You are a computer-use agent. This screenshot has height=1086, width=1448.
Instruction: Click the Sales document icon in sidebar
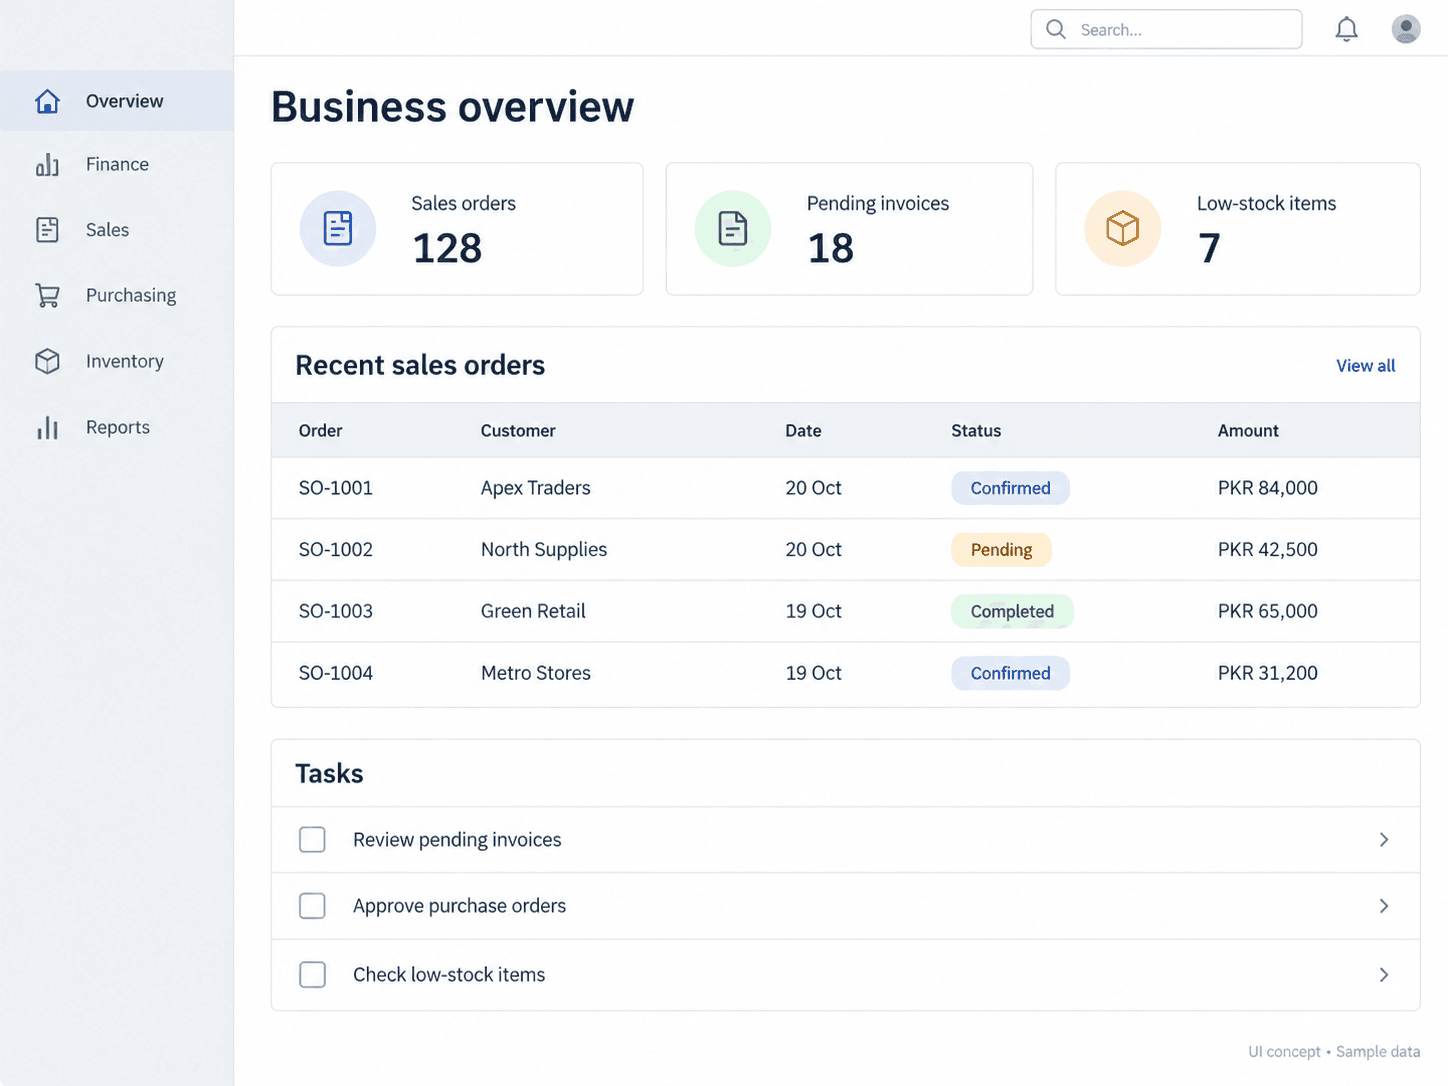[47, 230]
